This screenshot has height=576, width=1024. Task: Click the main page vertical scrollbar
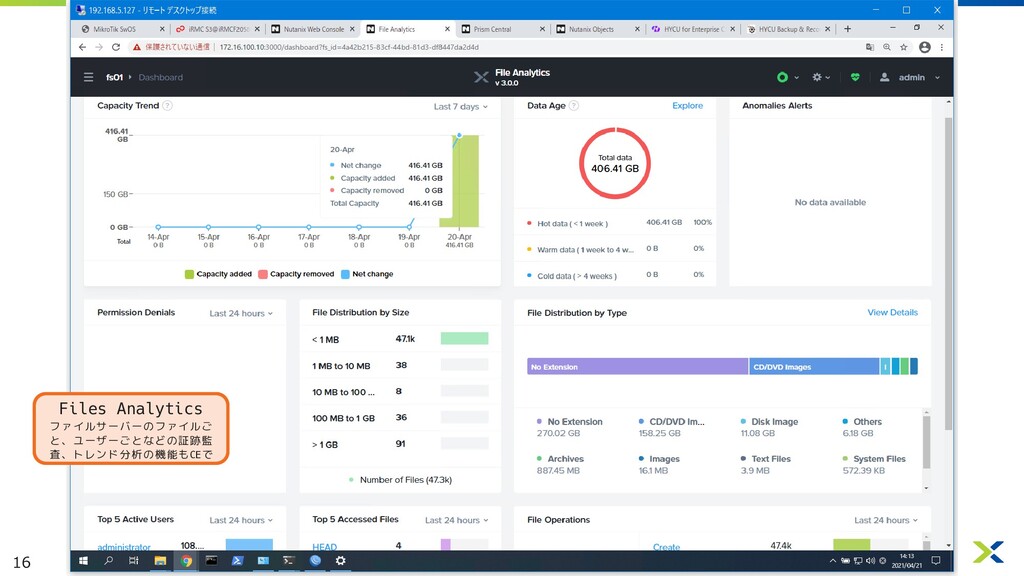948,274
